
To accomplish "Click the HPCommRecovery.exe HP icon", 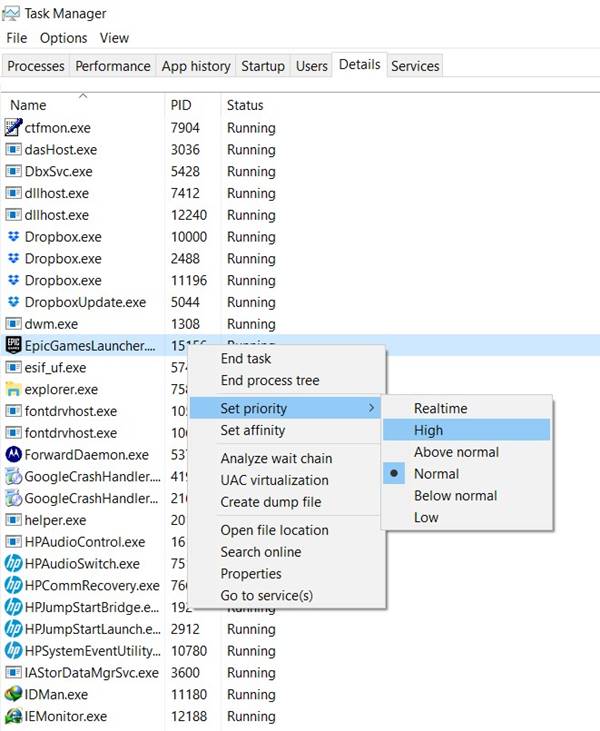I will 14,585.
